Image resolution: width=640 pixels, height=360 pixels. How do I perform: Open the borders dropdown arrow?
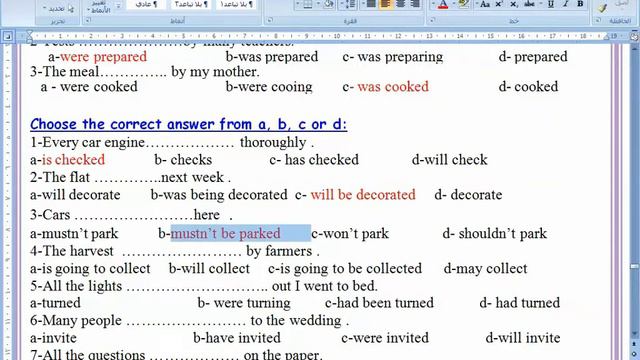[x=298, y=4]
